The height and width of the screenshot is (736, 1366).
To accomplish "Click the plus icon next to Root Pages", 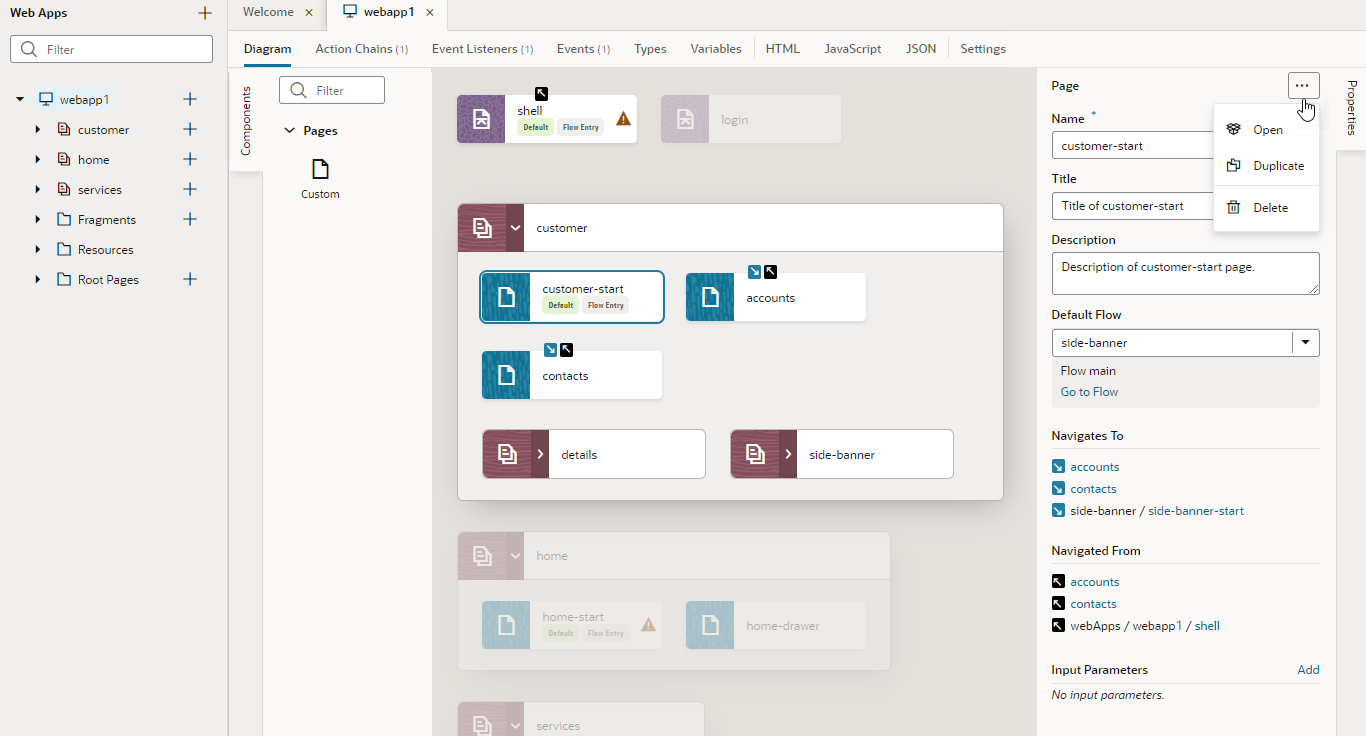I will [190, 279].
